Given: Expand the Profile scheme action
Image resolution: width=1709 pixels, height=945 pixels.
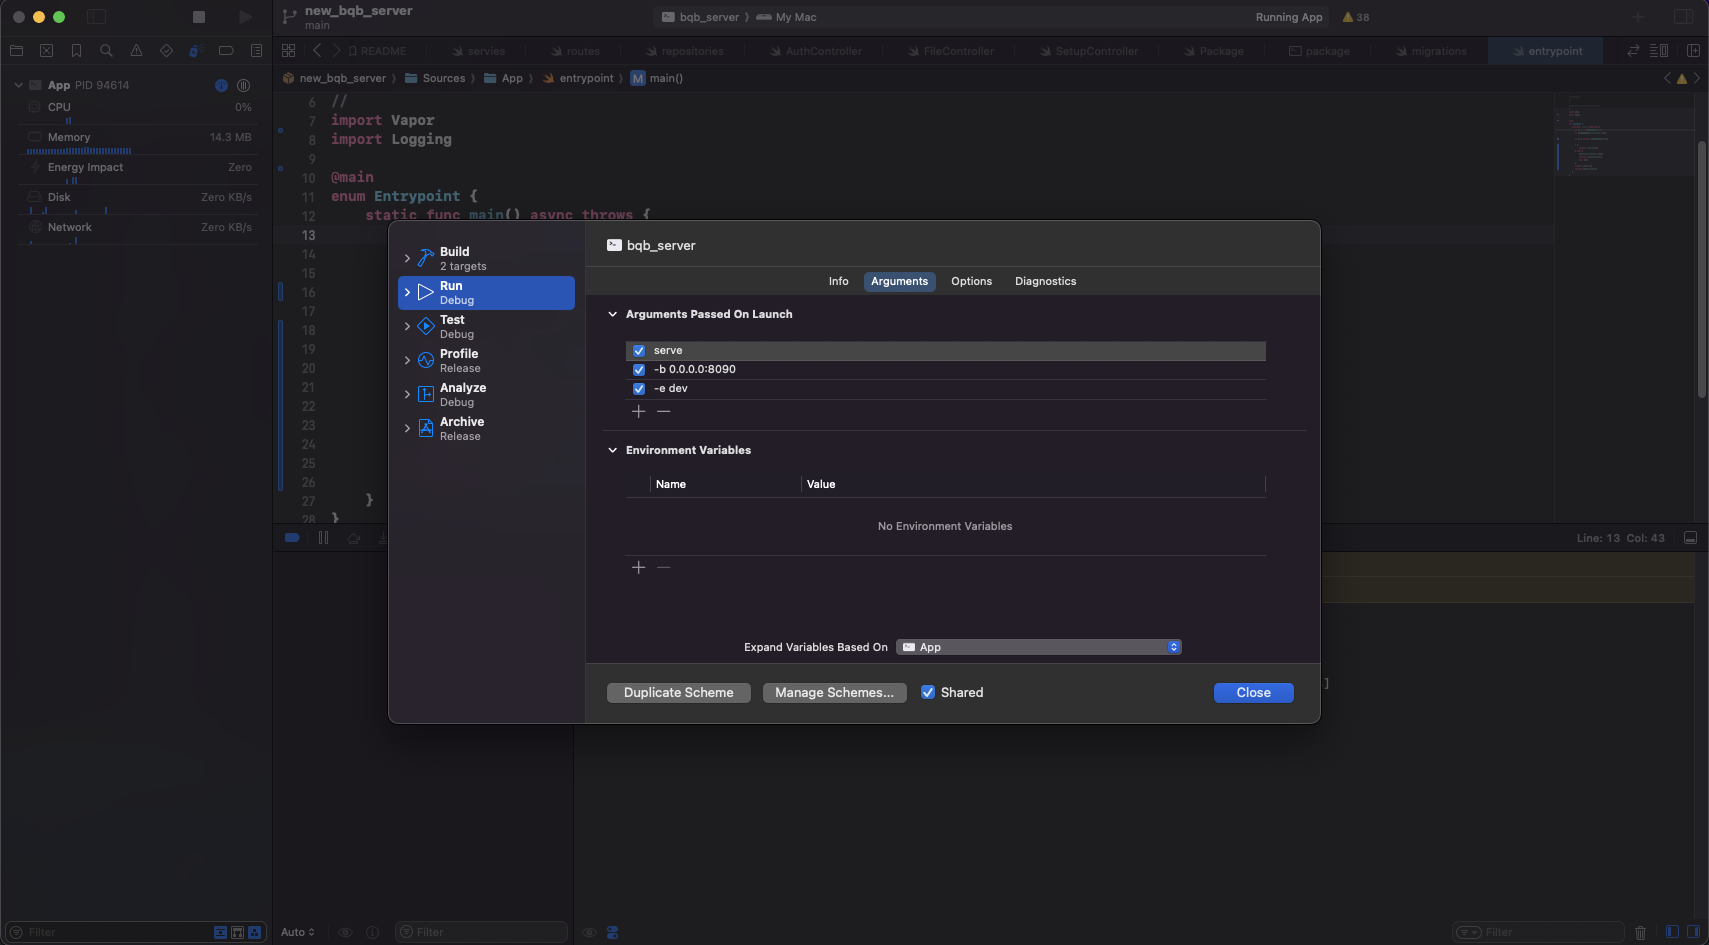Looking at the screenshot, I should 407,360.
